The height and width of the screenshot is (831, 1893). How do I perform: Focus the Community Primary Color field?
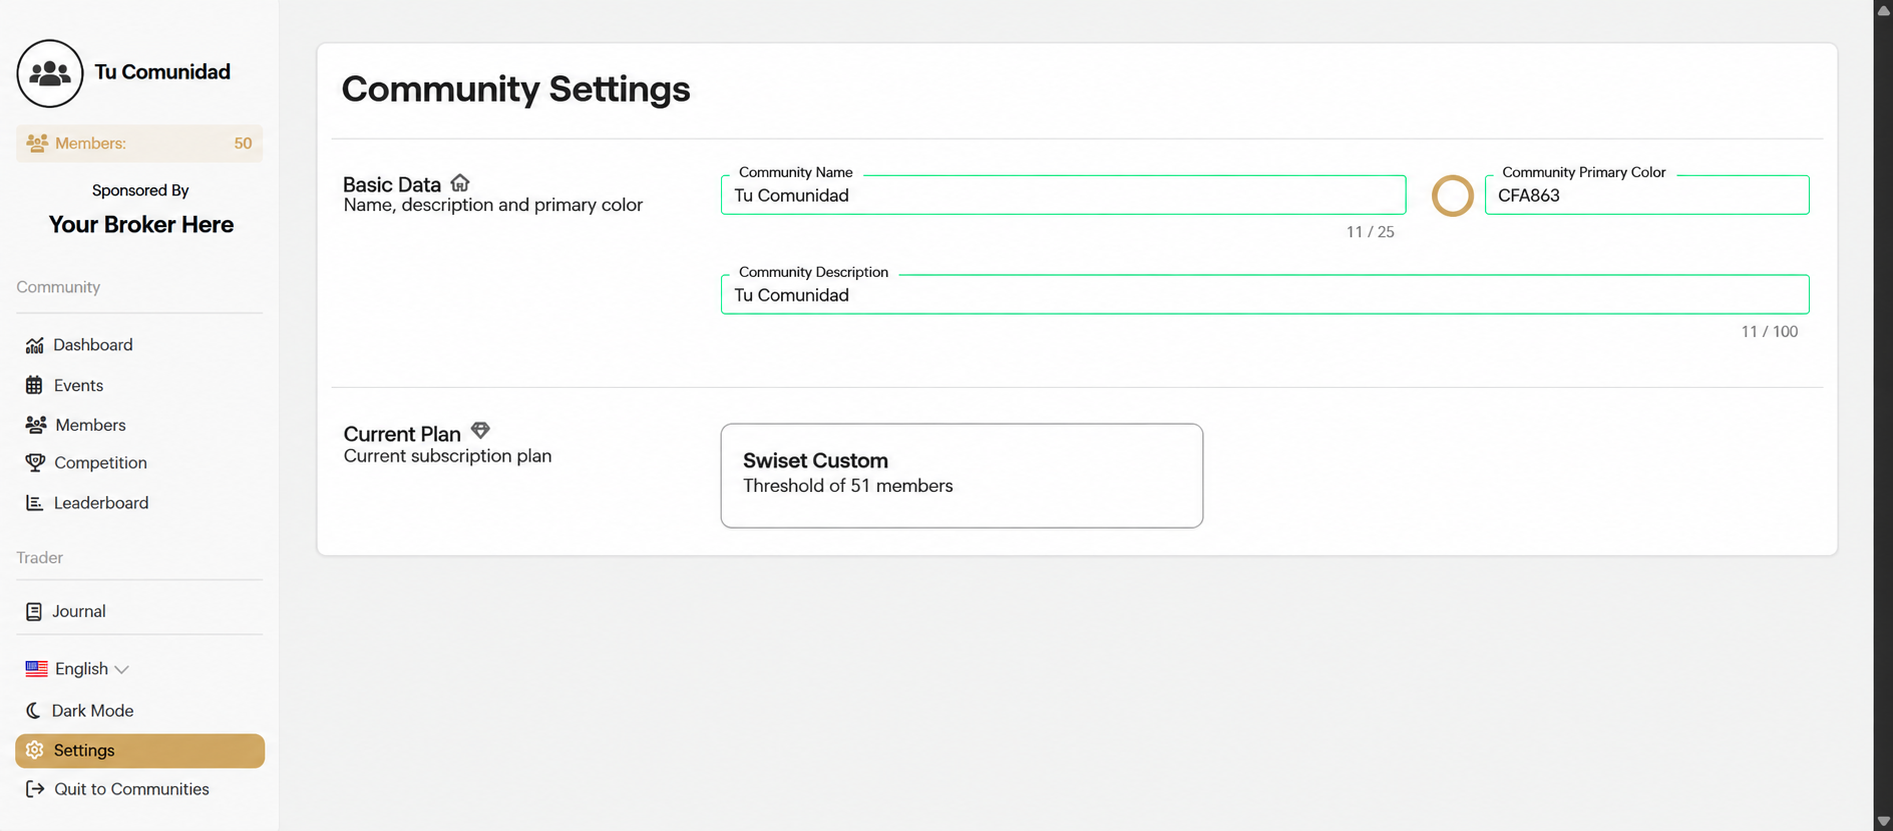click(1646, 195)
